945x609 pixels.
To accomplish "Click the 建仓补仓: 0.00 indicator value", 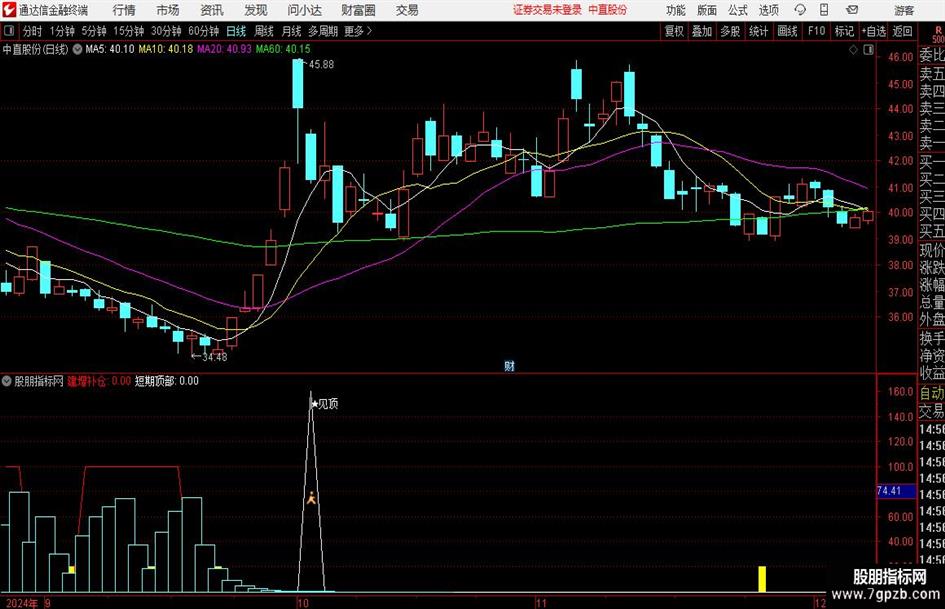I will 99,381.
